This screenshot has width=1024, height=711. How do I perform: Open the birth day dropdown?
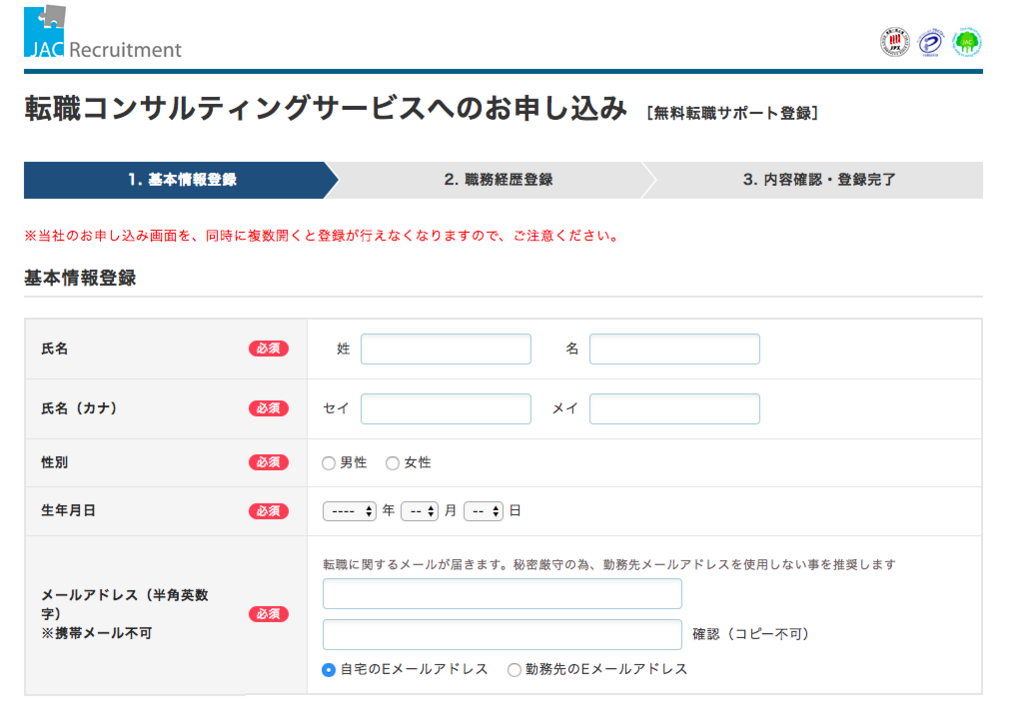(483, 511)
